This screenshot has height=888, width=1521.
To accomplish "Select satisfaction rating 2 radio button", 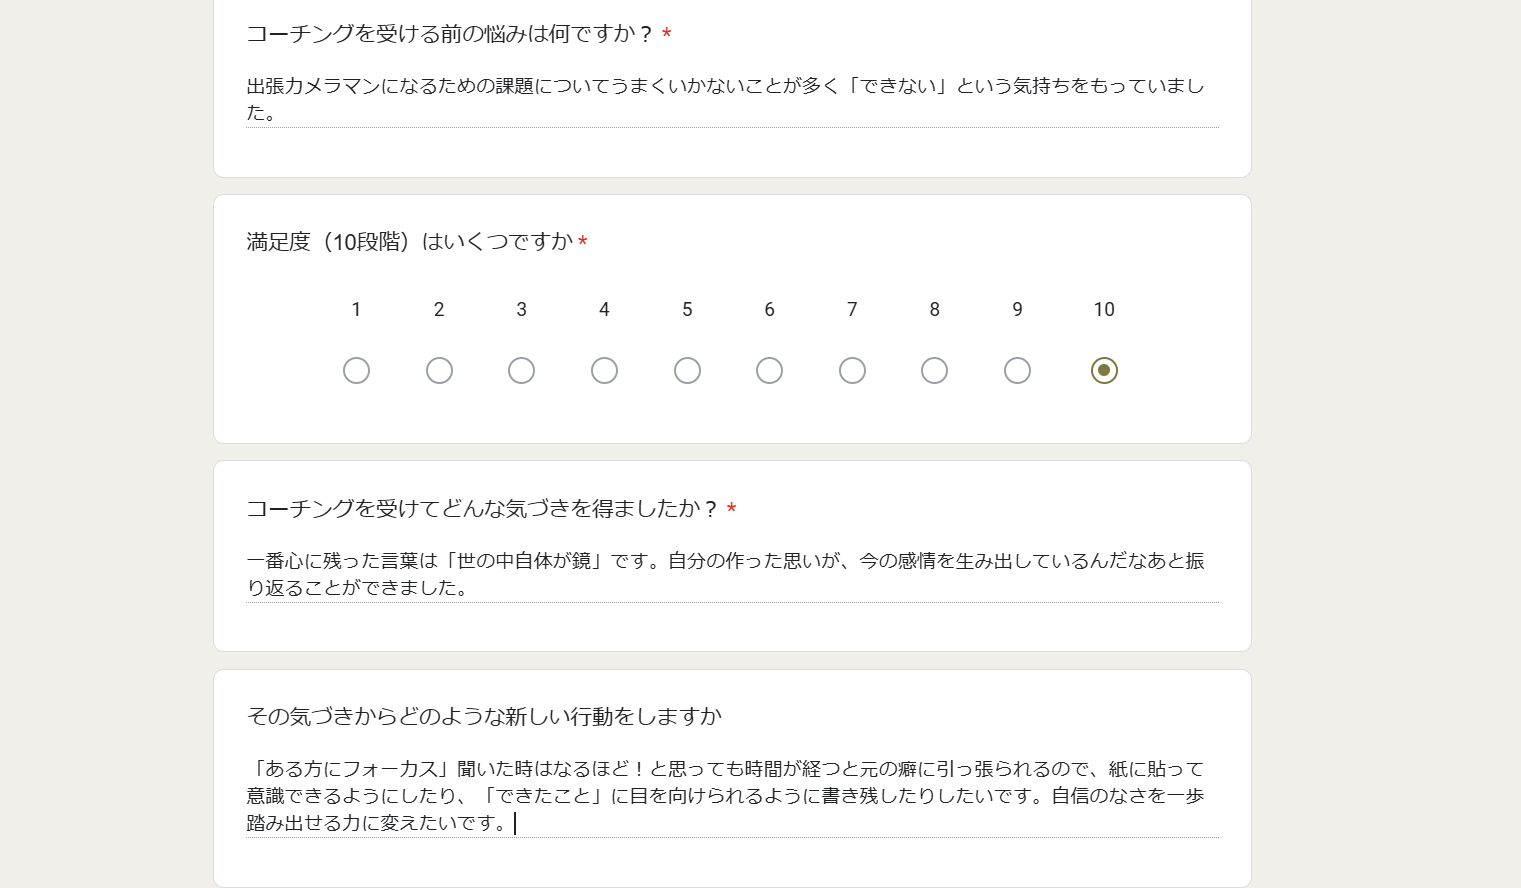I will [x=439, y=371].
